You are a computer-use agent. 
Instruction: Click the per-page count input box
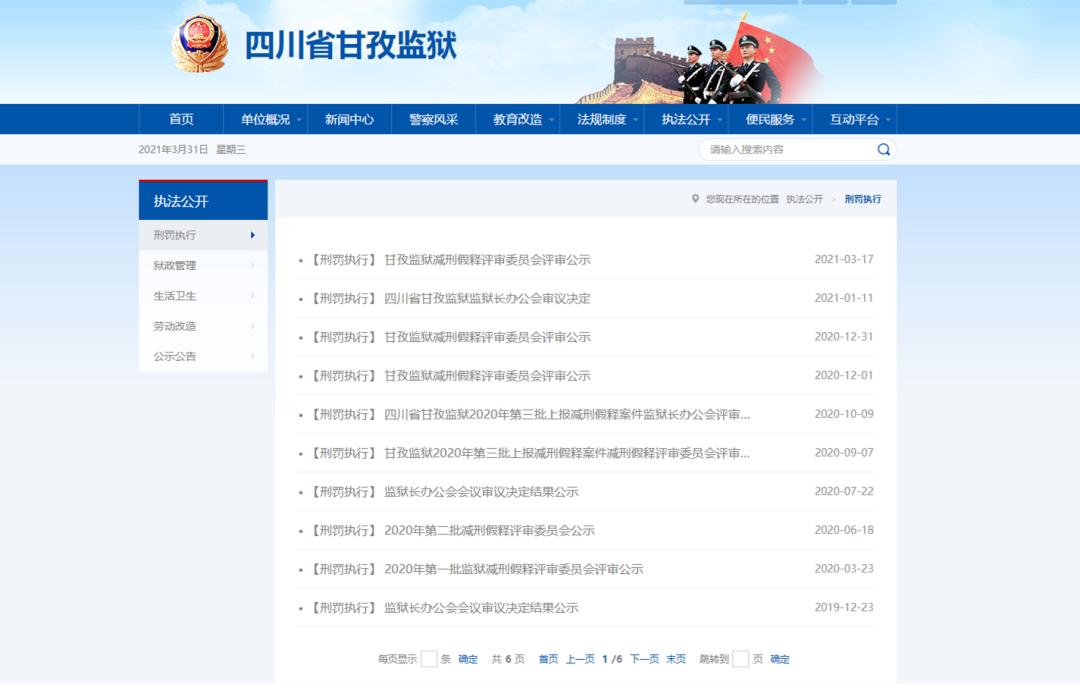pyautogui.click(x=428, y=659)
